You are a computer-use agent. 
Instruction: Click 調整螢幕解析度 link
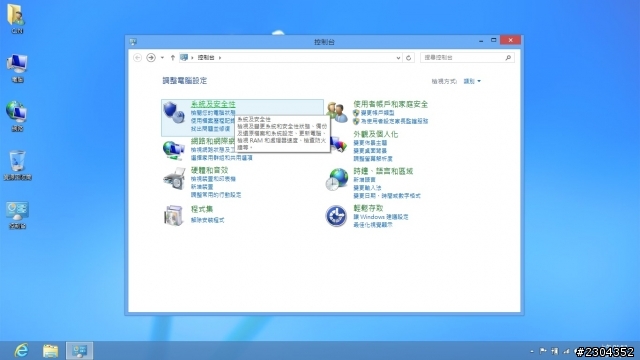point(373,159)
